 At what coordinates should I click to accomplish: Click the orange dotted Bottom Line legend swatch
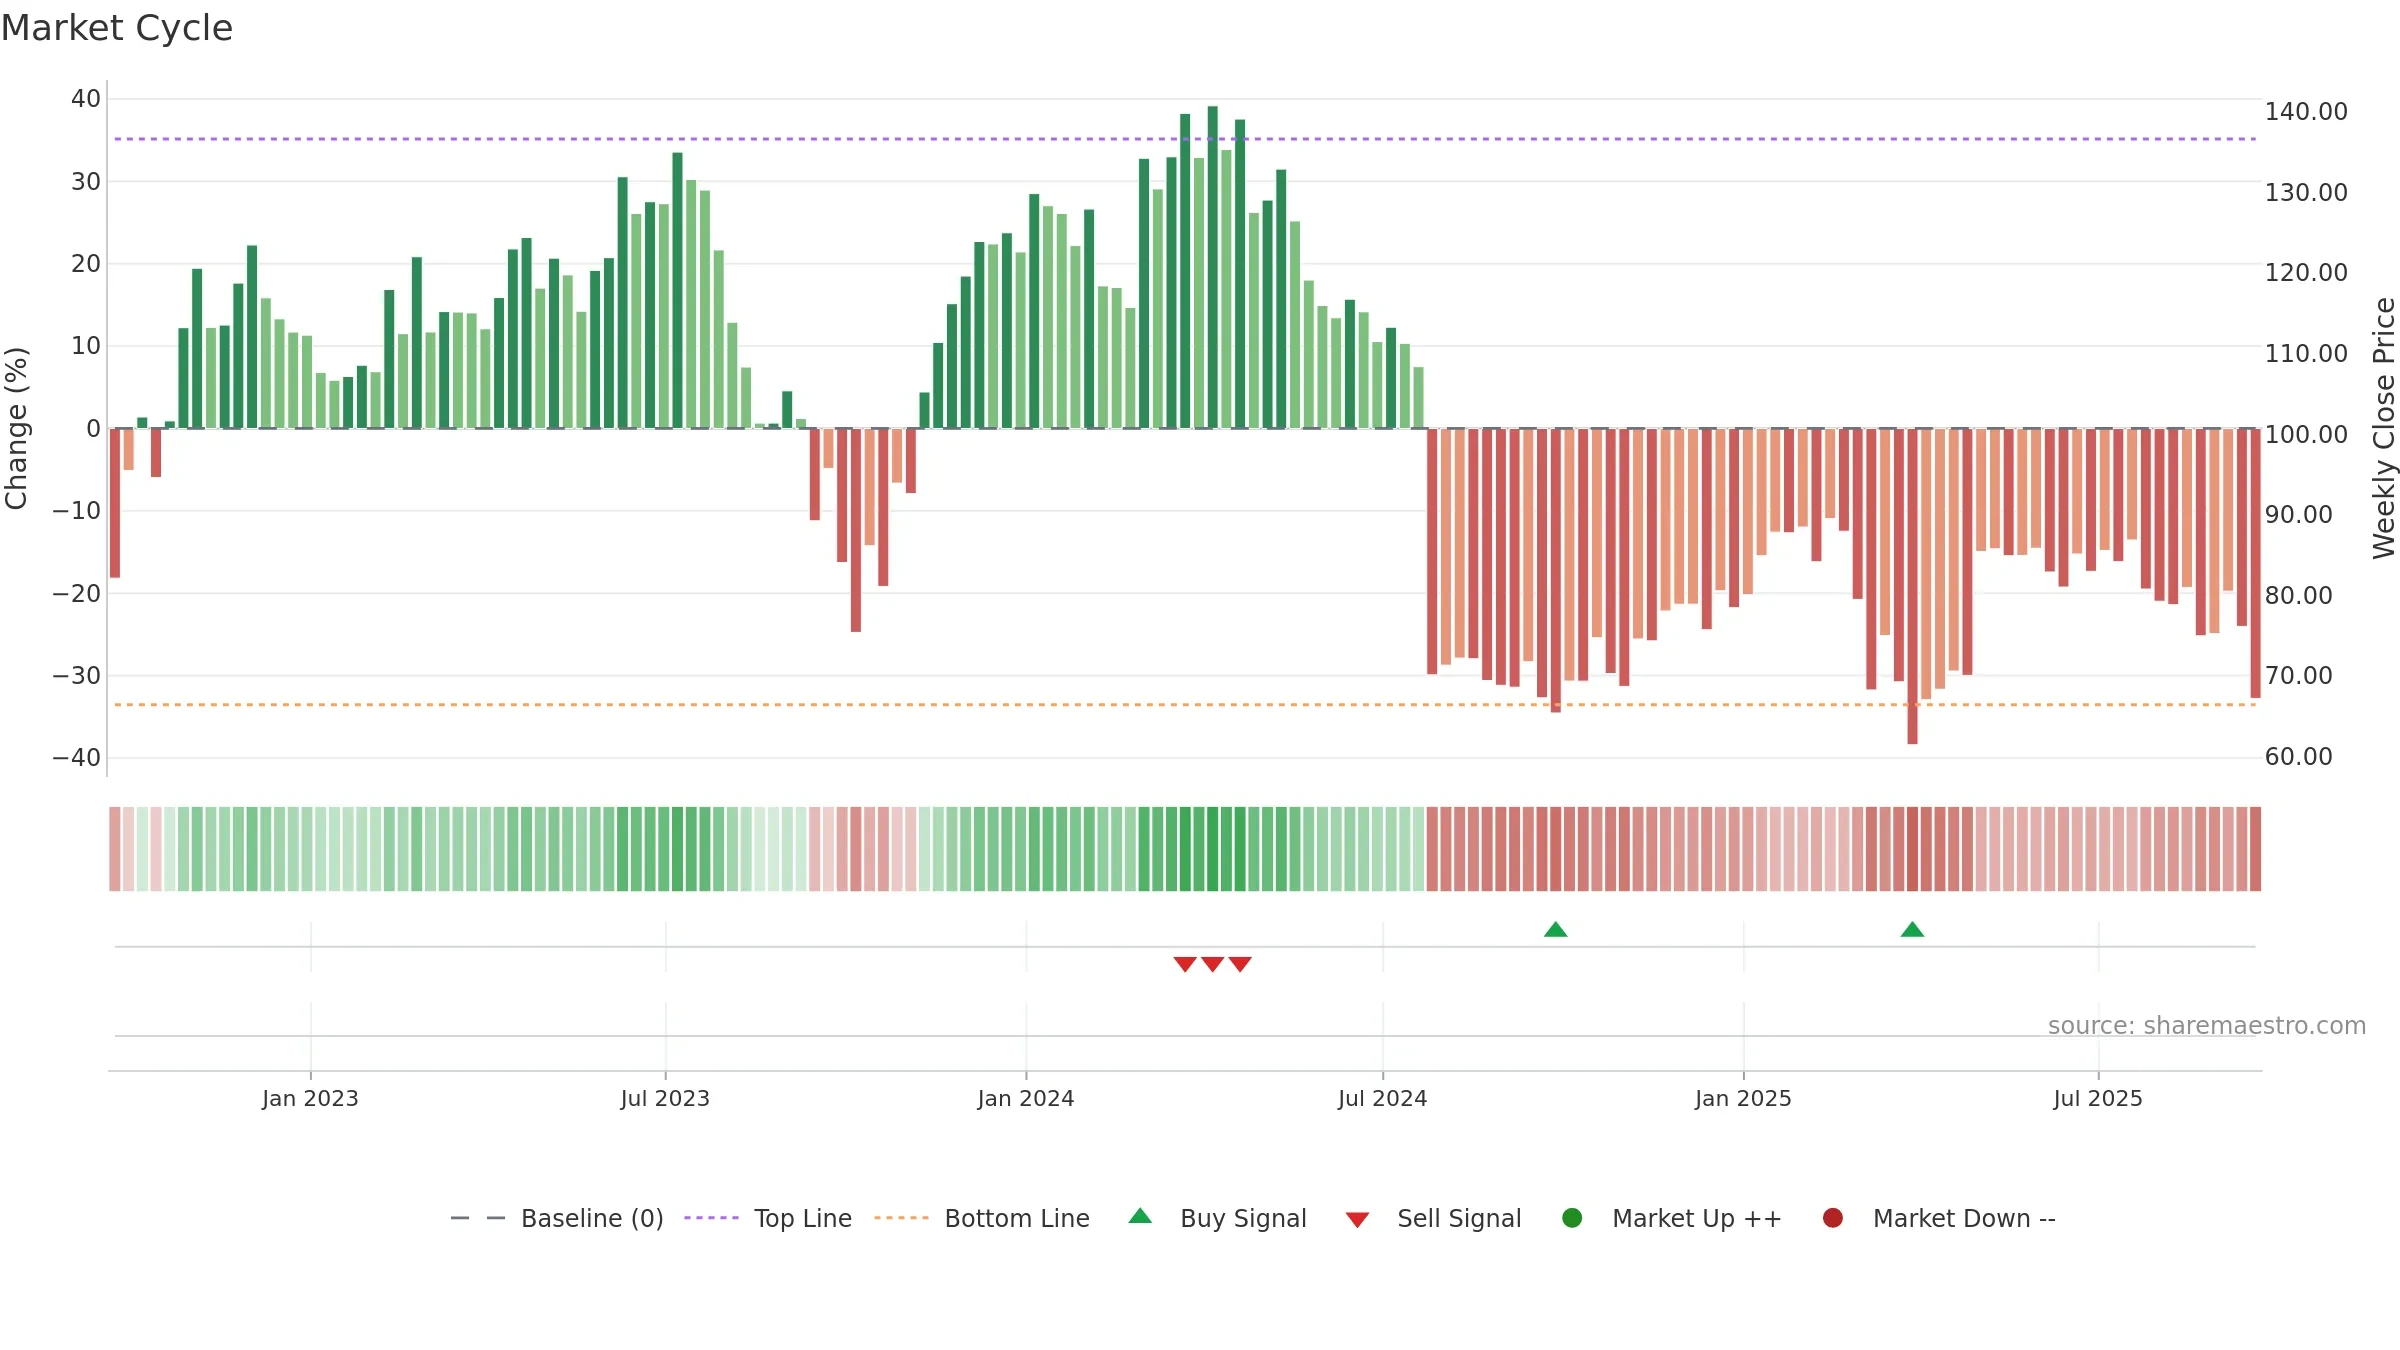(901, 1218)
